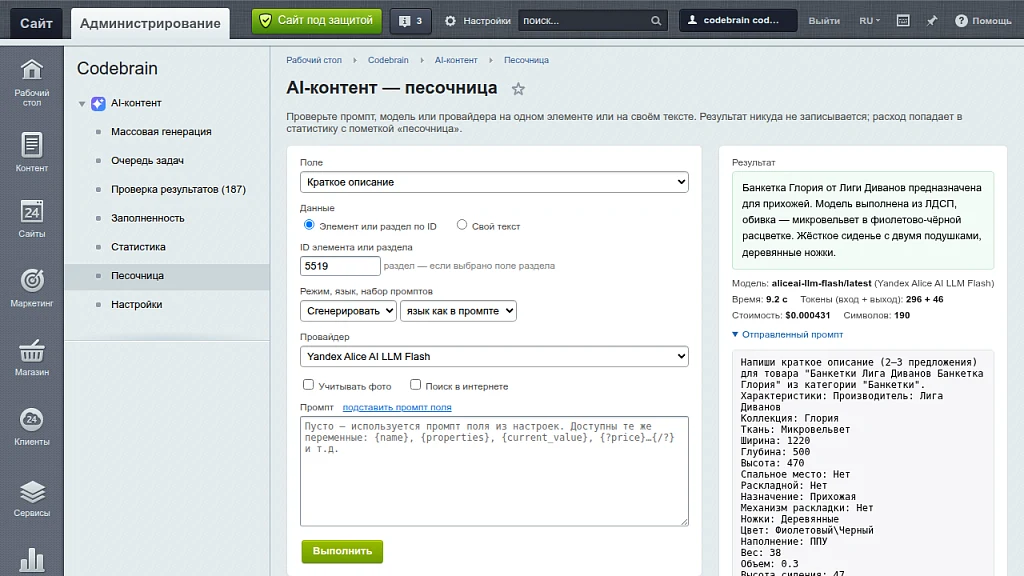This screenshot has height=576, width=1024.
Task: Open 'Очередь задач' menu item
Action: pos(148,161)
